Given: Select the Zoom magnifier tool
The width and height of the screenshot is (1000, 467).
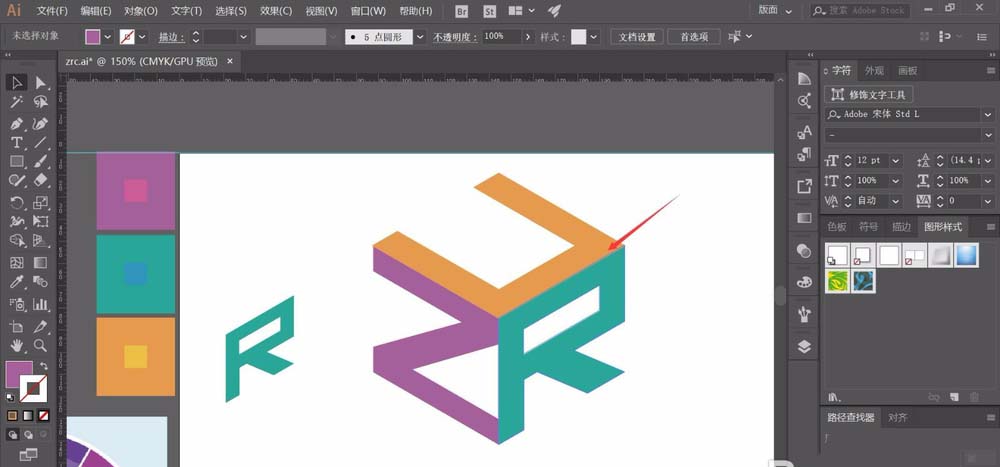Looking at the screenshot, I should point(41,345).
